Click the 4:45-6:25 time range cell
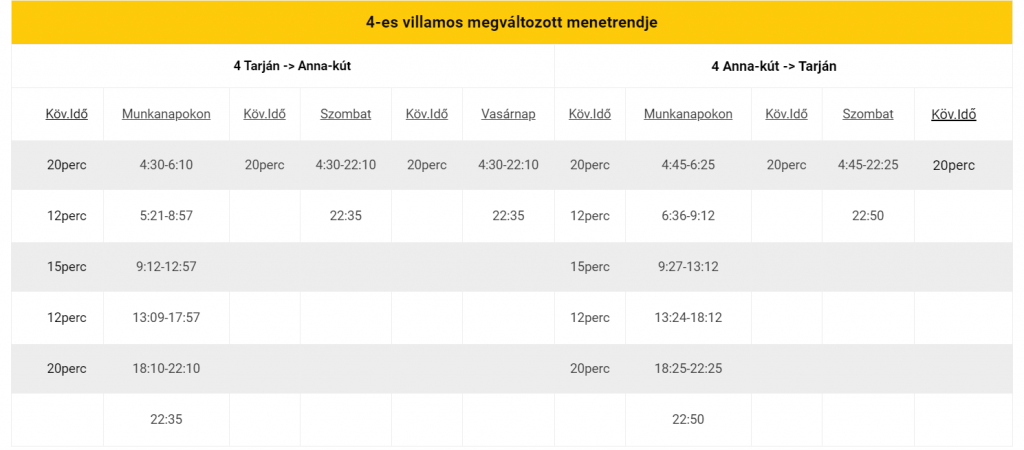 [x=688, y=165]
